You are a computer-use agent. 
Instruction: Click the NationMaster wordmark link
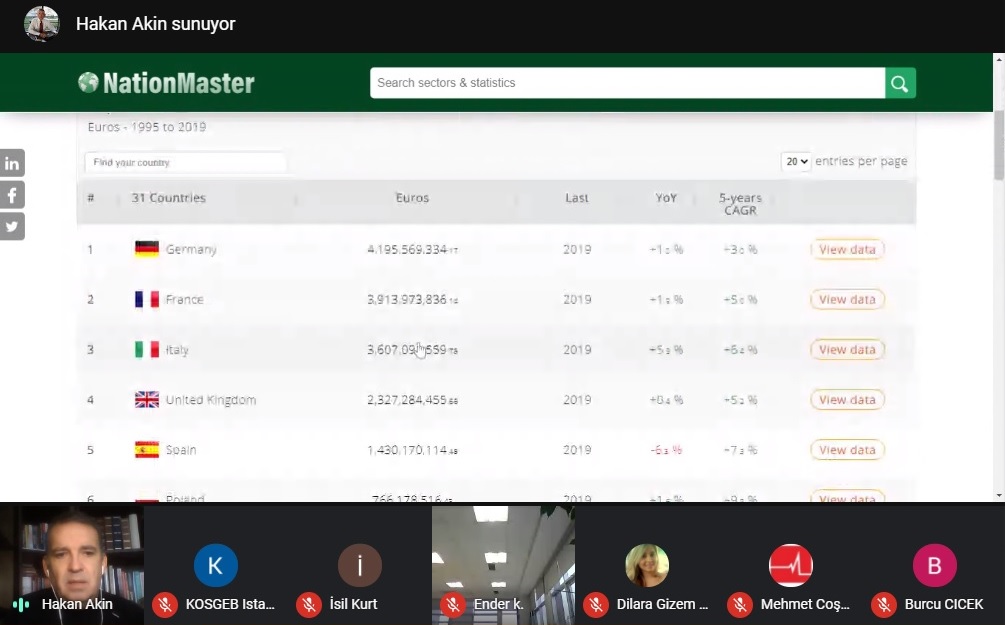(179, 83)
